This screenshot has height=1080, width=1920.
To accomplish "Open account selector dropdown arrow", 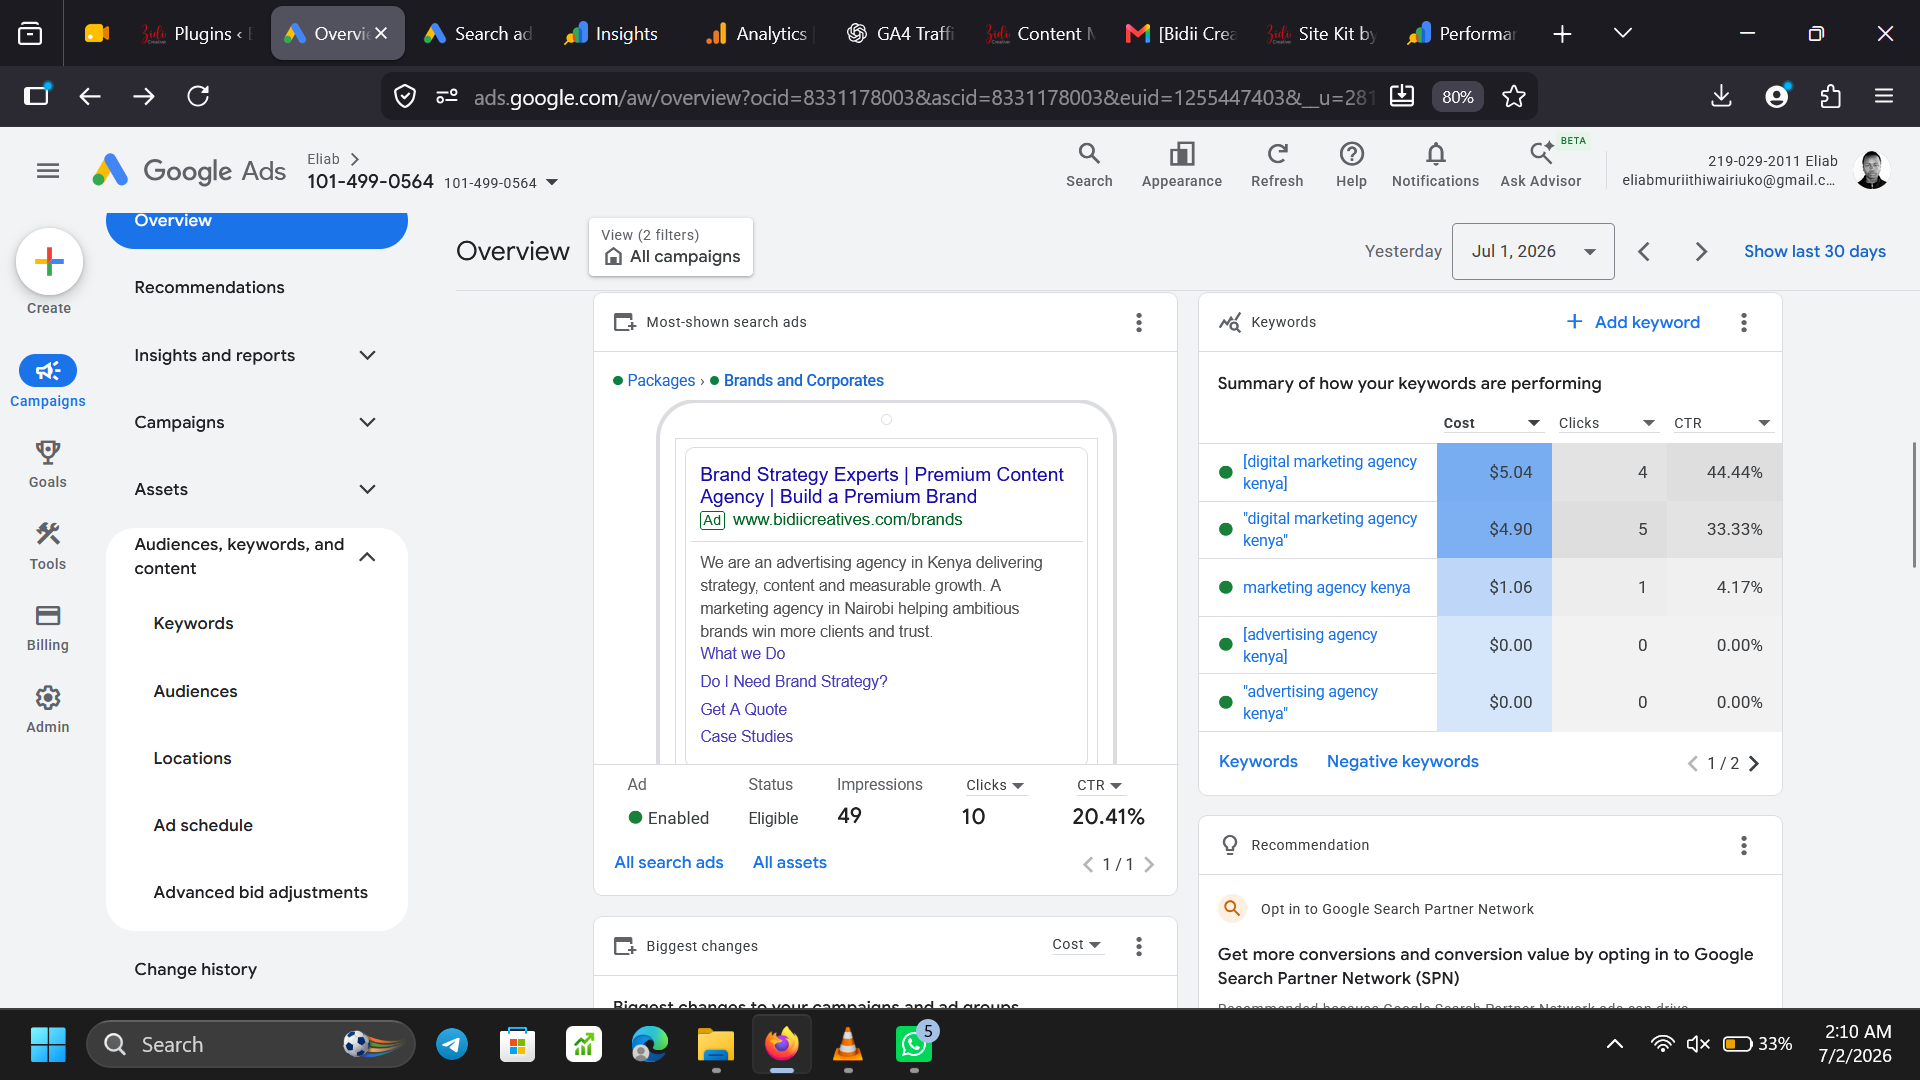I will pyautogui.click(x=552, y=182).
